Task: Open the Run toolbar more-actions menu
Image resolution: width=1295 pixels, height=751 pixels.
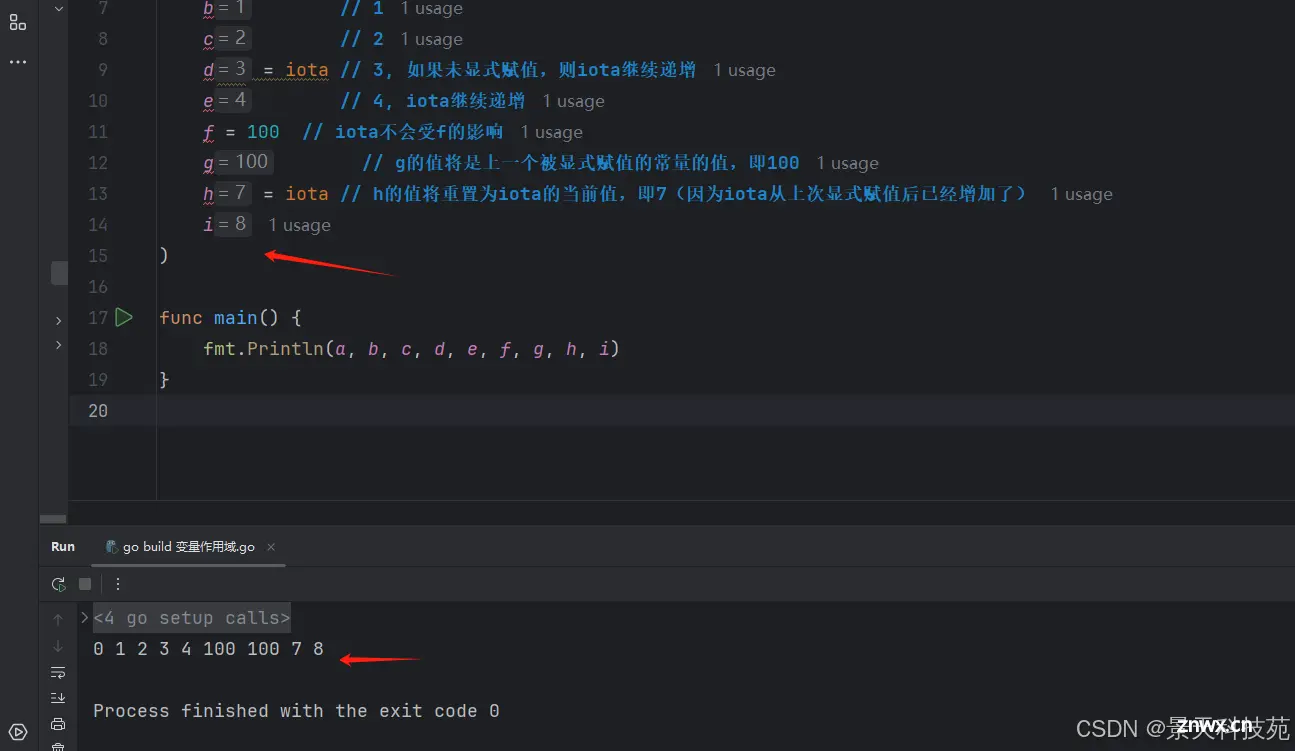Action: point(118,584)
